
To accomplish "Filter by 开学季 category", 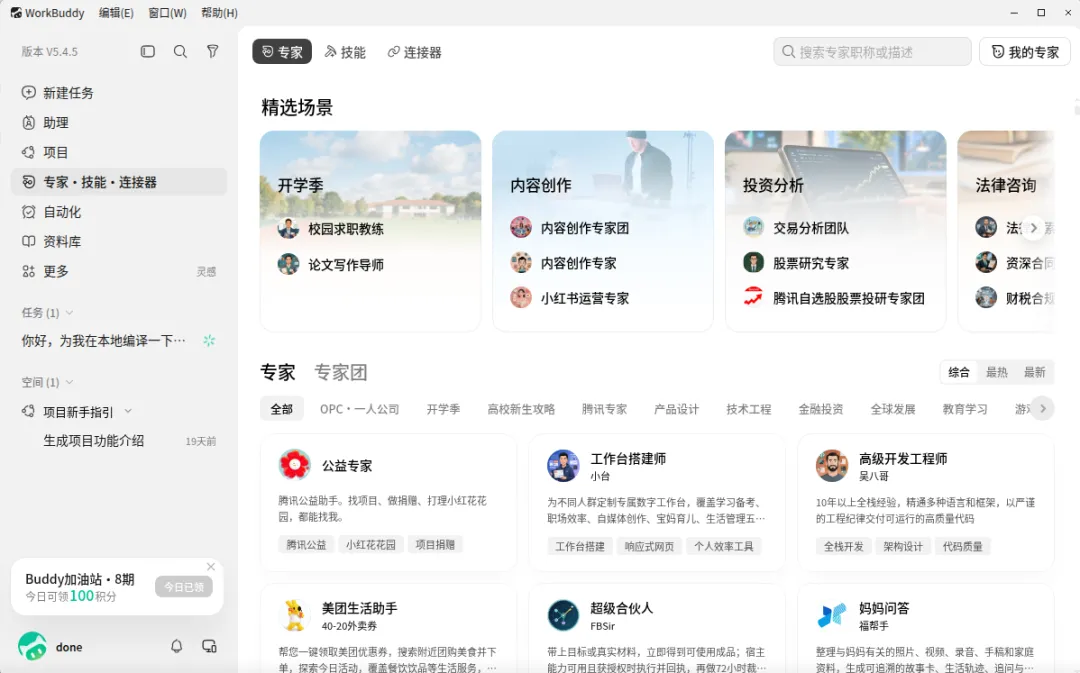I will tap(443, 409).
